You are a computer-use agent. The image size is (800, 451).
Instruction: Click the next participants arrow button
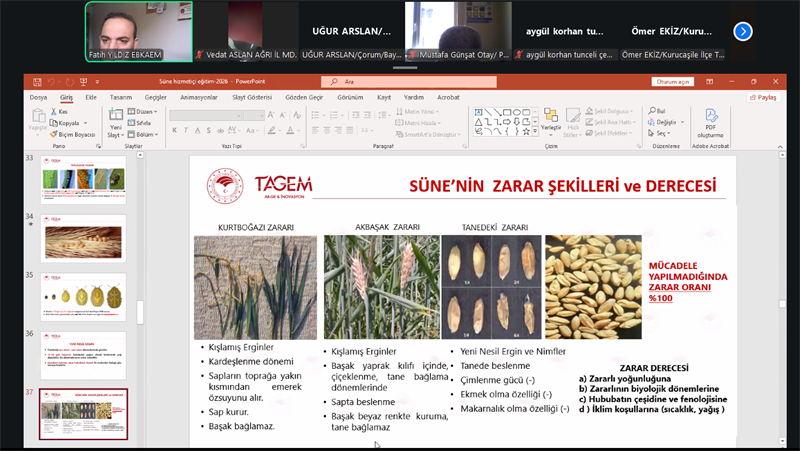point(743,31)
